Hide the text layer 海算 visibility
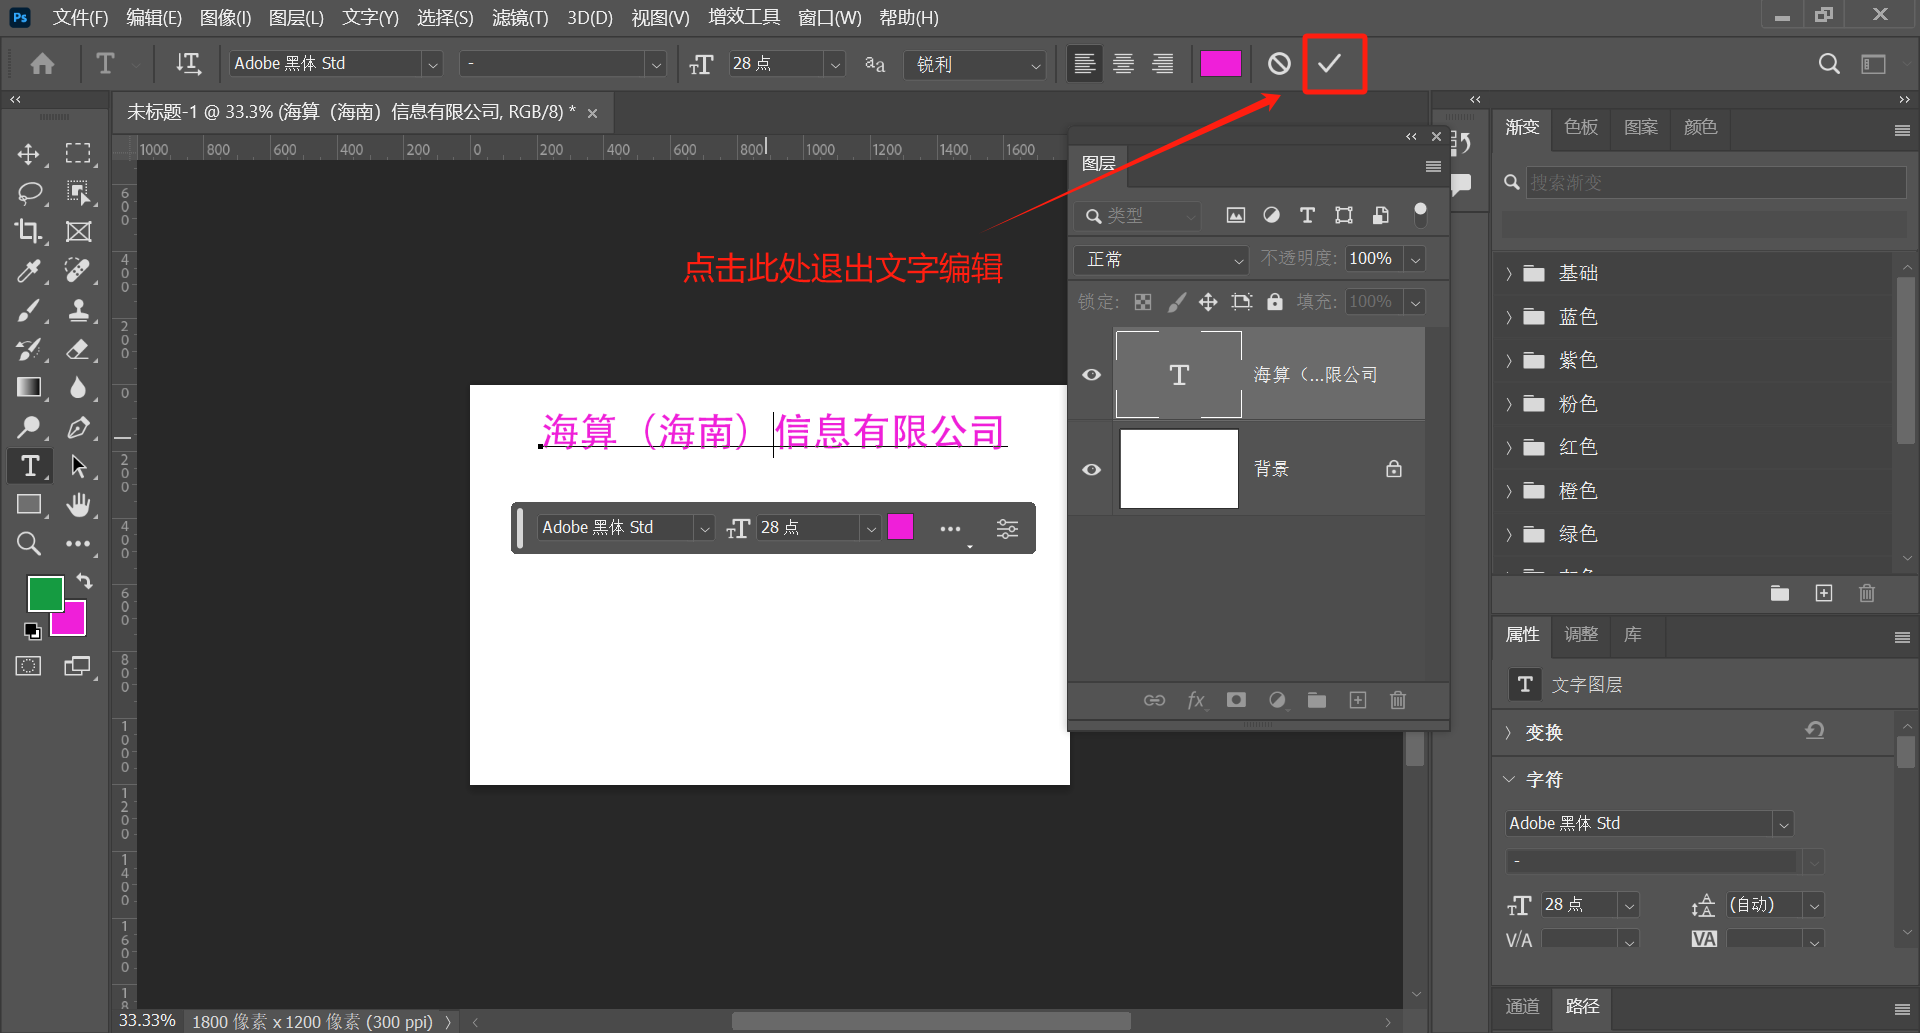Viewport: 1920px width, 1033px height. pyautogui.click(x=1091, y=375)
